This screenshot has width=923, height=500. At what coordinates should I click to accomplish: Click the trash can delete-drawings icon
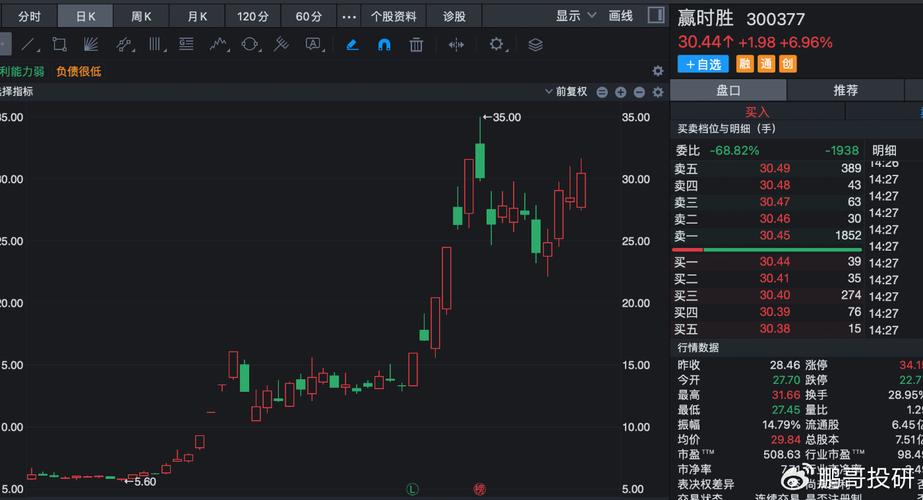tap(416, 45)
